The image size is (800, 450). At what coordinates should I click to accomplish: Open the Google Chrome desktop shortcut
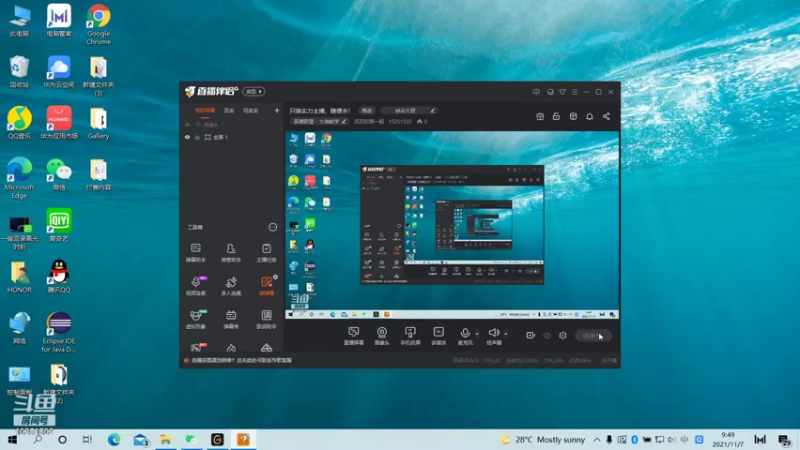(x=98, y=24)
